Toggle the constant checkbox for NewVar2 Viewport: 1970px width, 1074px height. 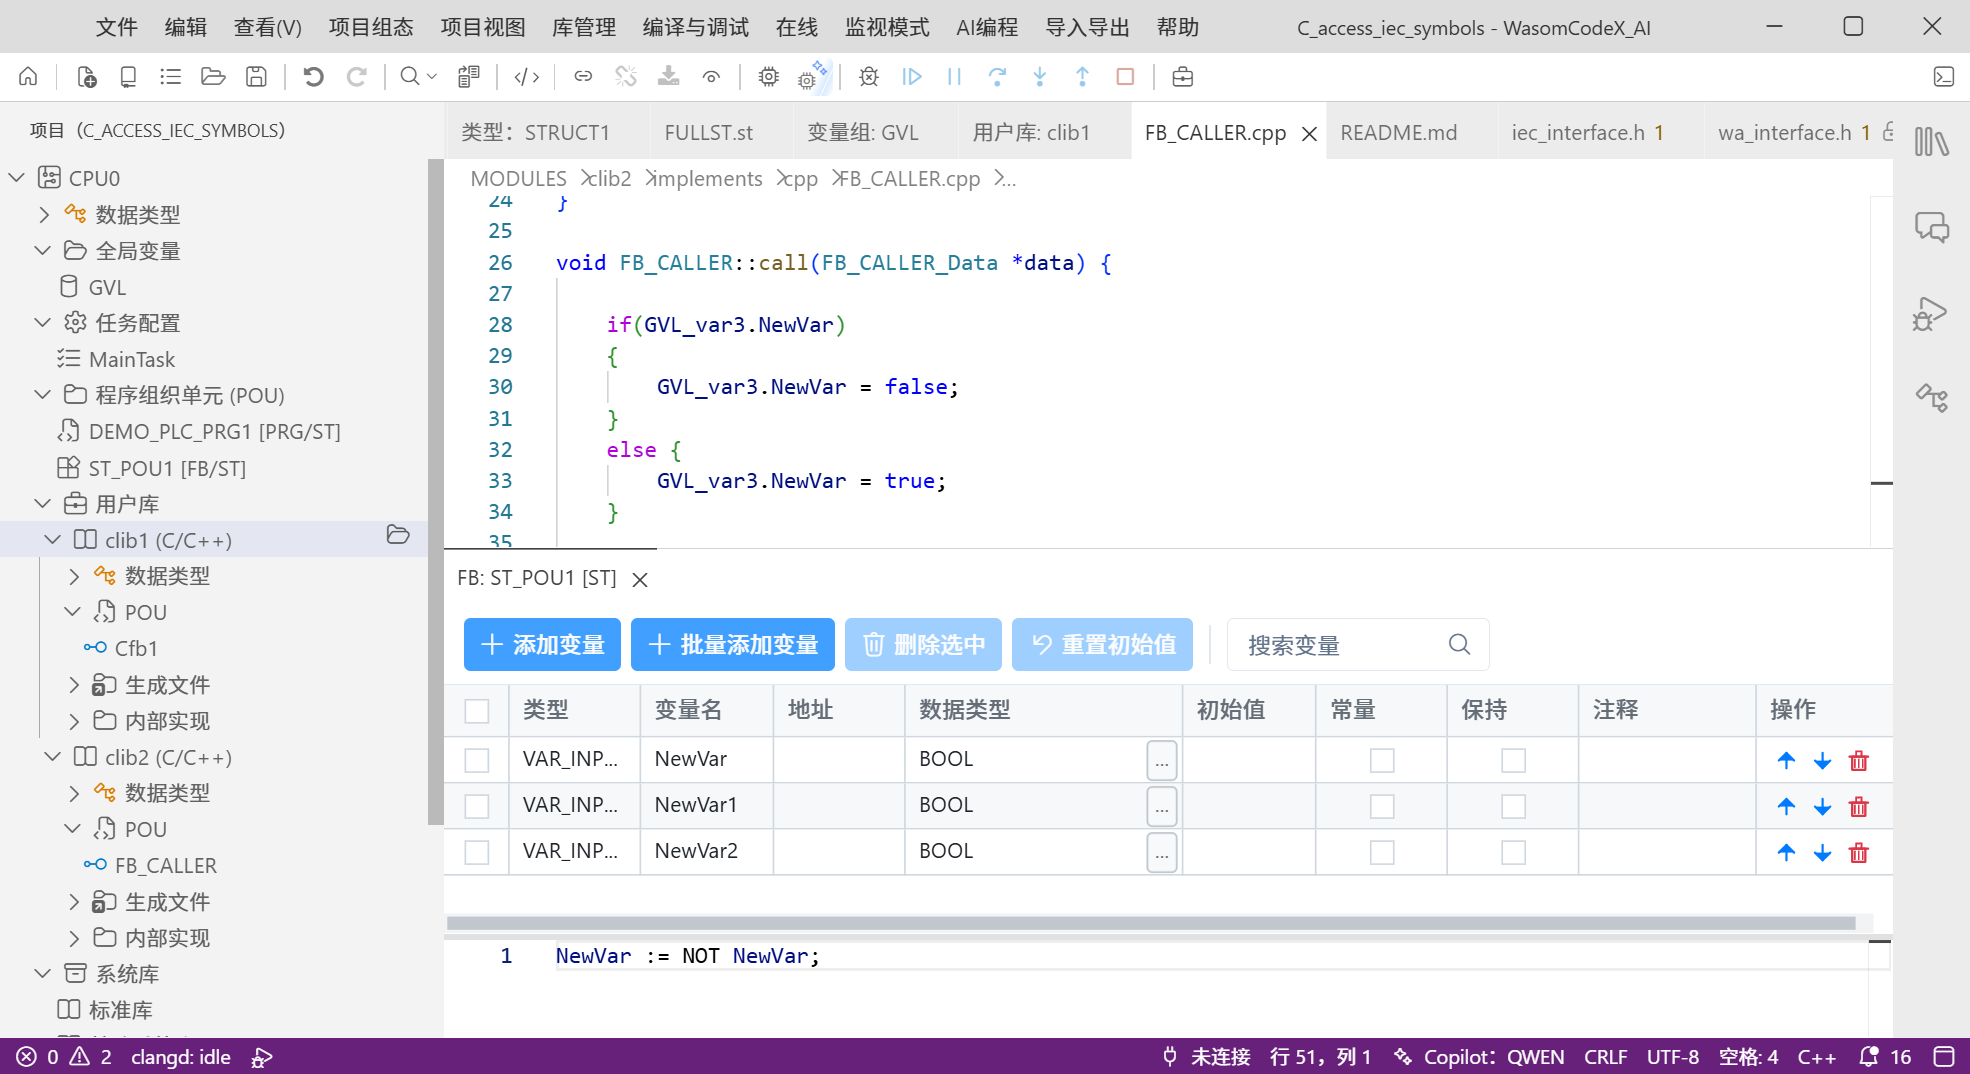point(1382,853)
